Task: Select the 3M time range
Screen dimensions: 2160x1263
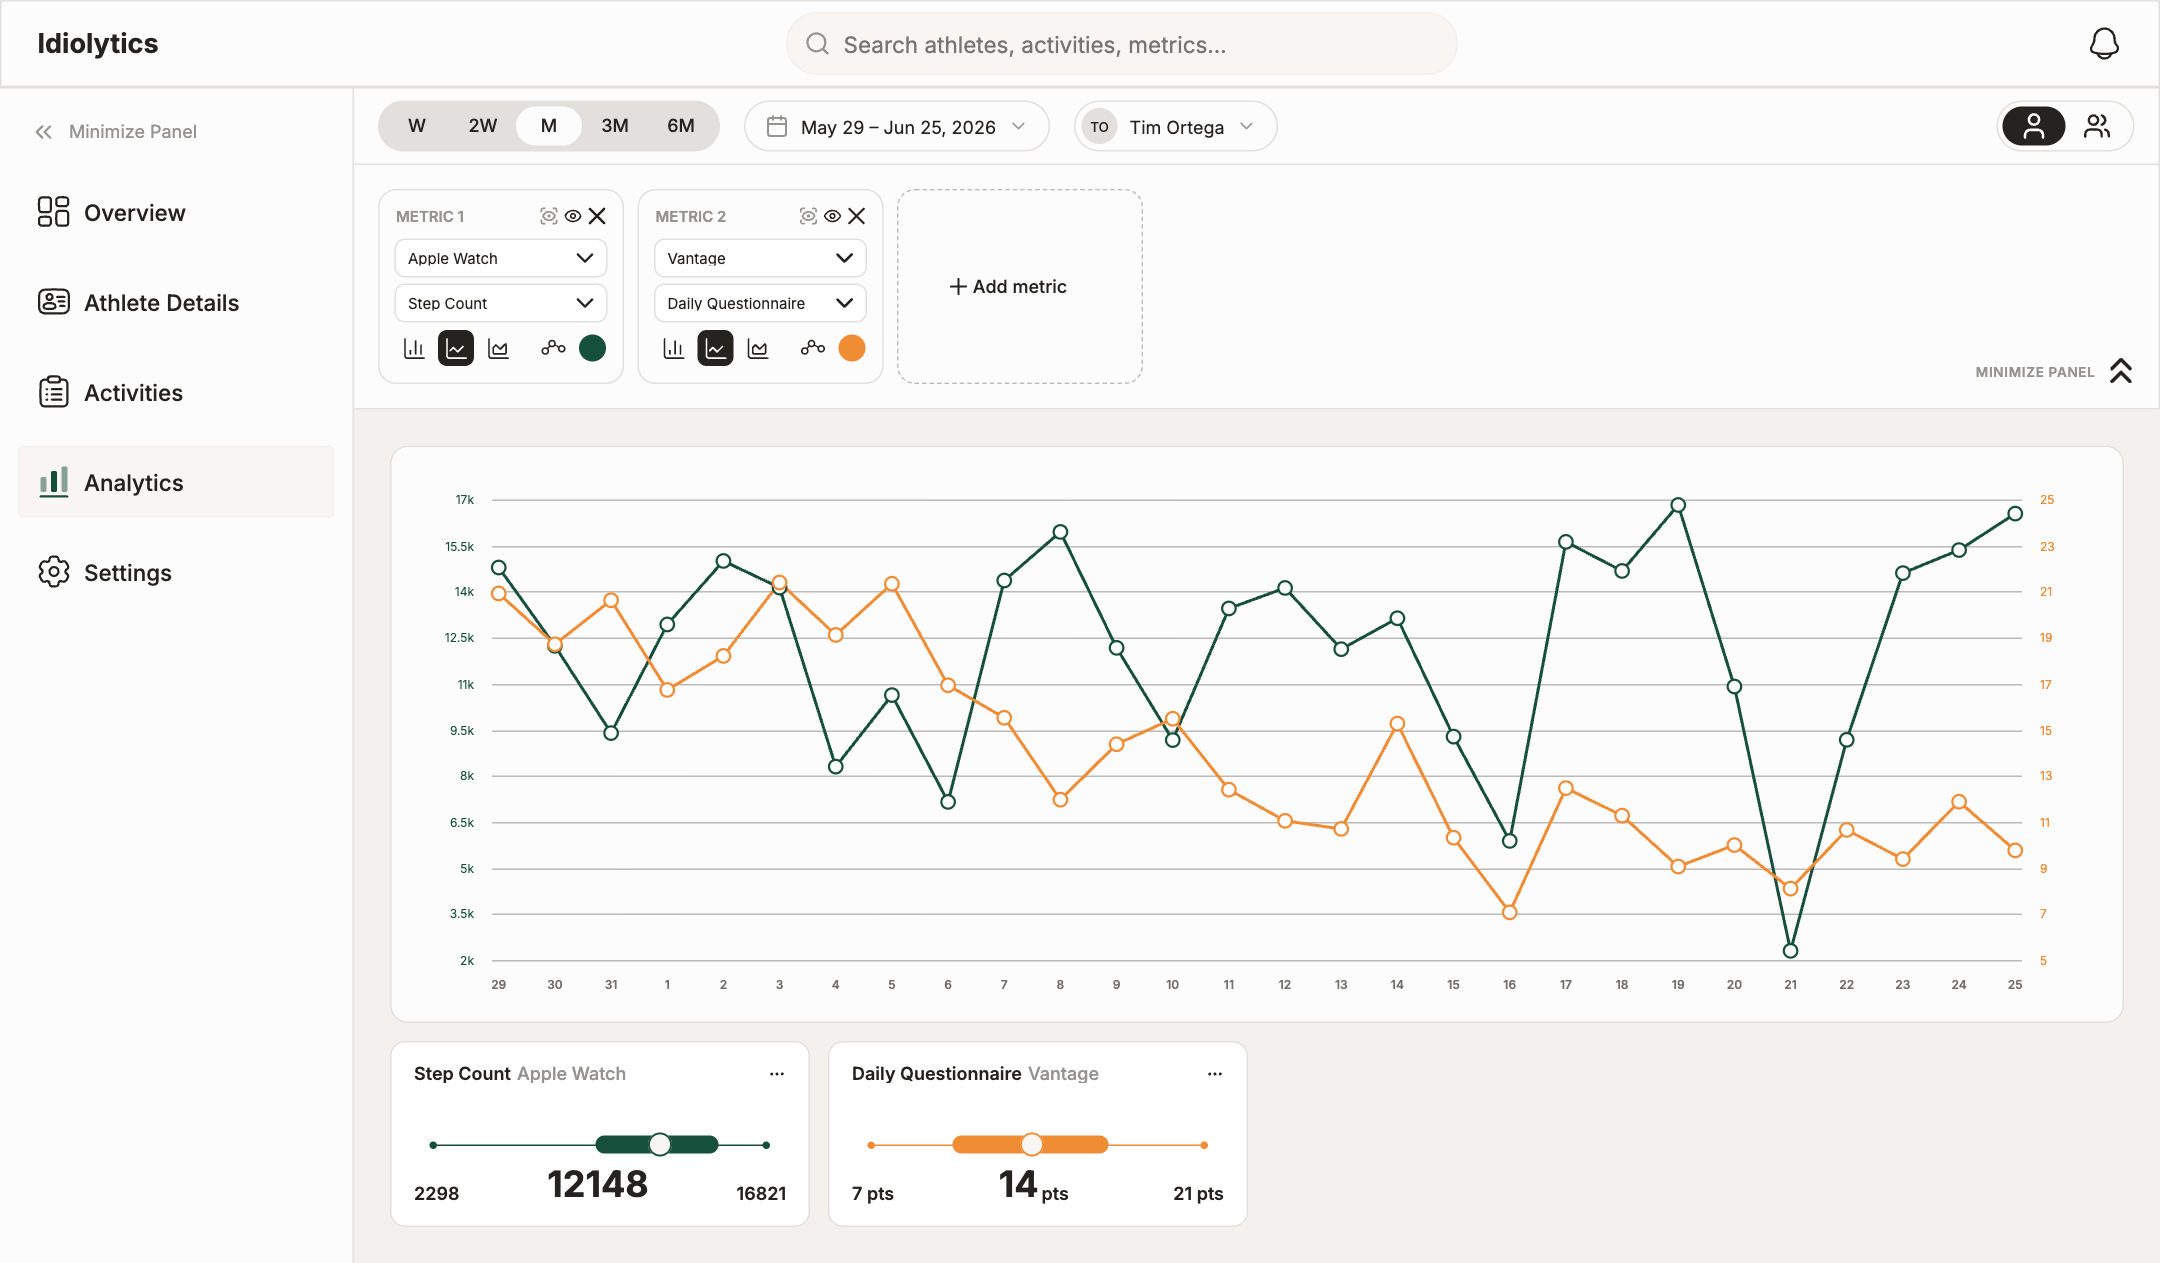Action: pos(615,126)
